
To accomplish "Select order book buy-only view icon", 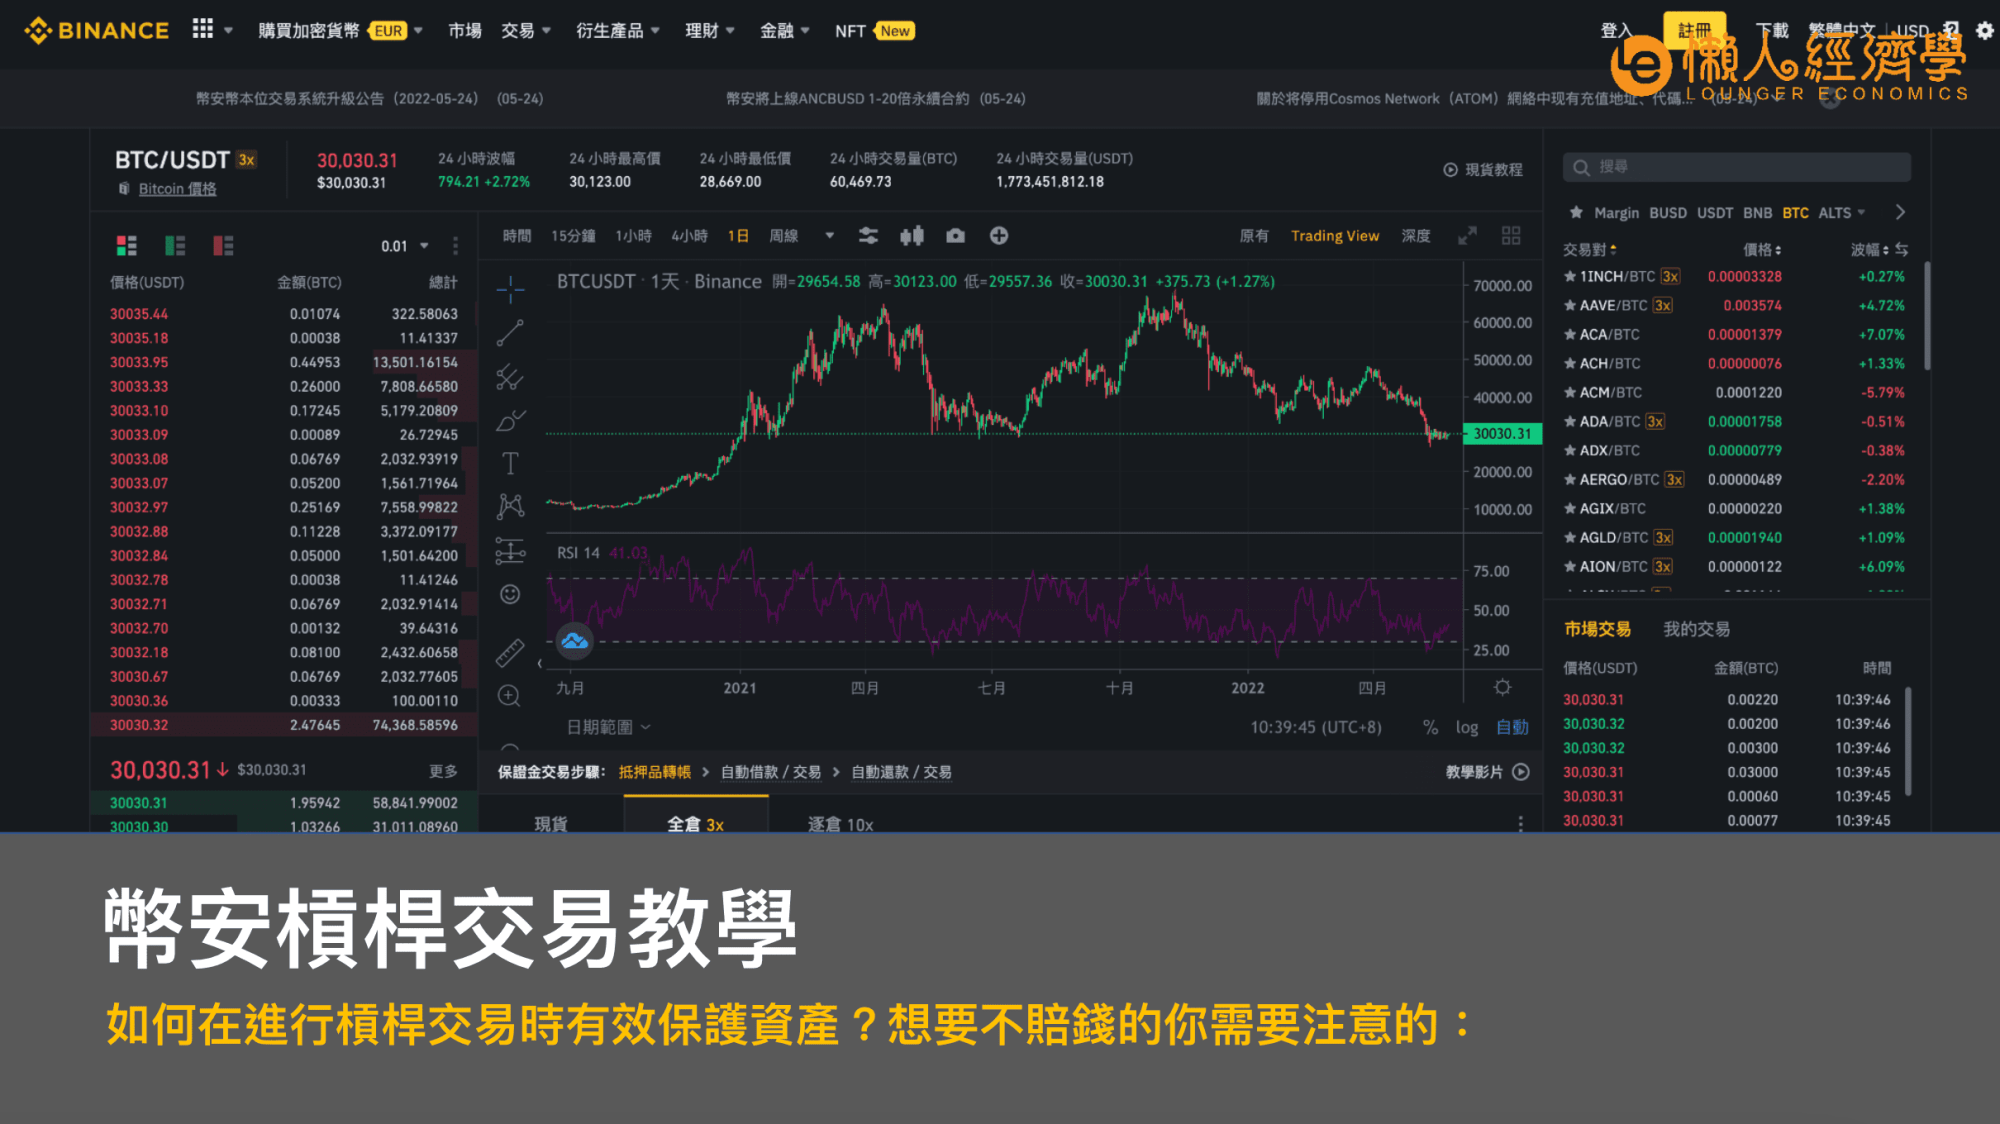I will coord(175,245).
